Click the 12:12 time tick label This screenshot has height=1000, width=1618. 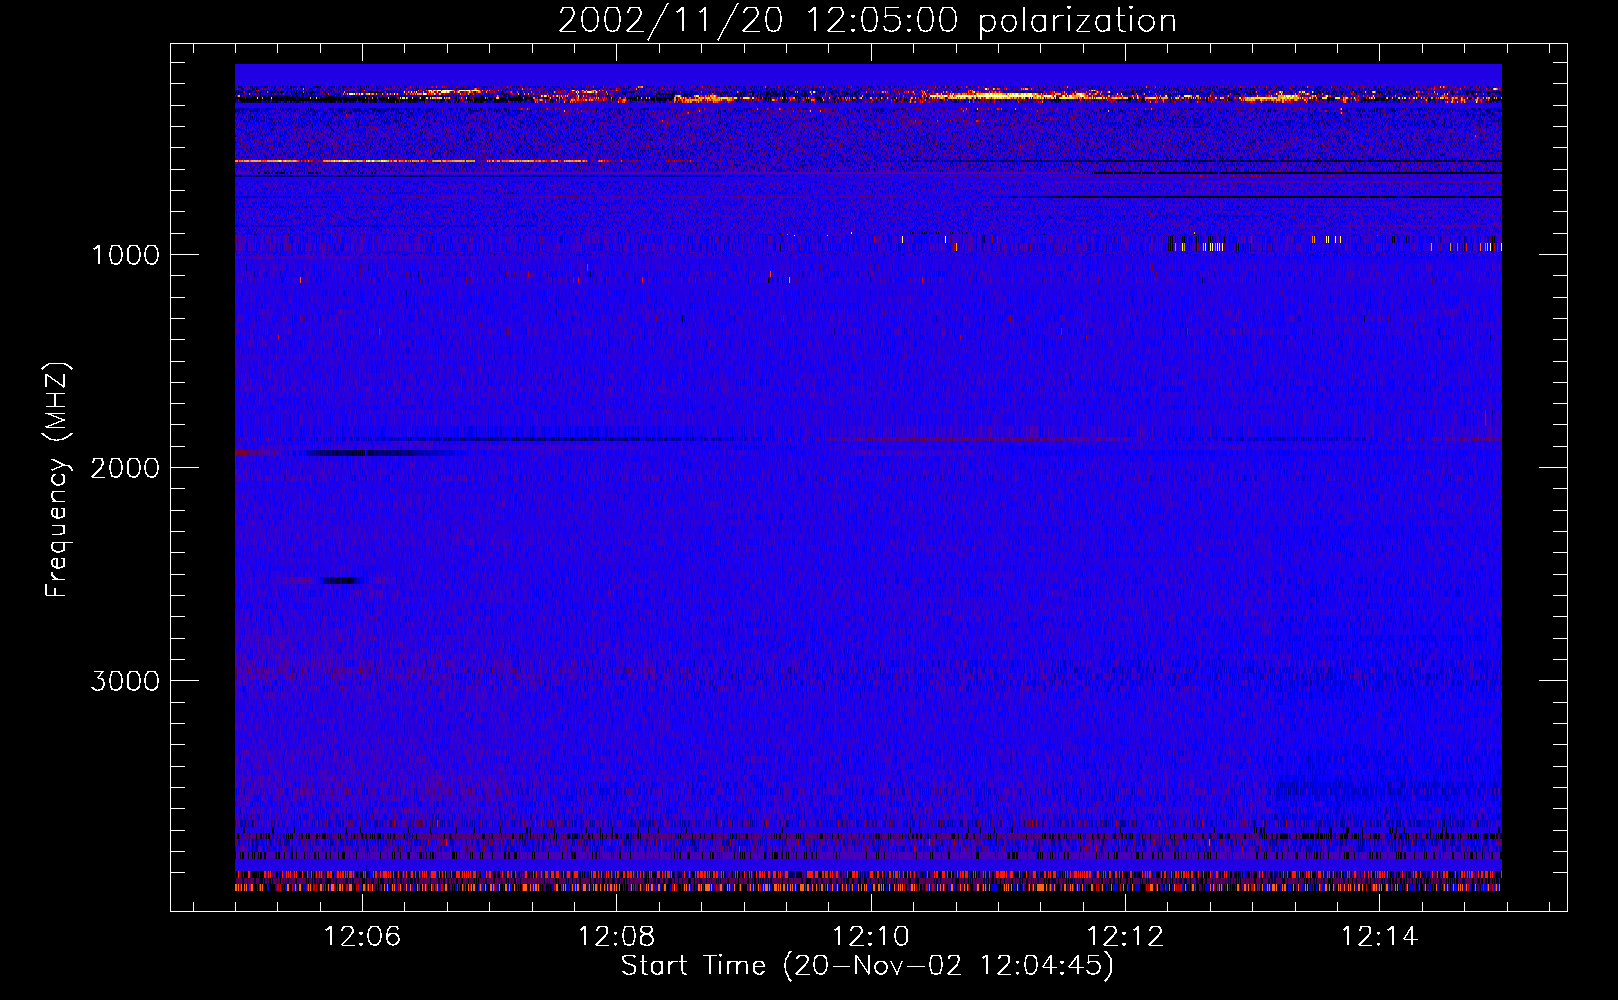[x=1126, y=937]
